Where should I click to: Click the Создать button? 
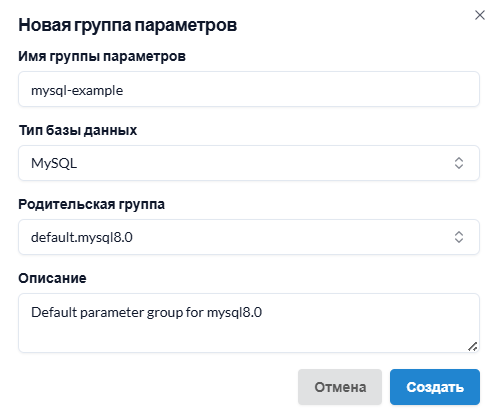(x=435, y=387)
